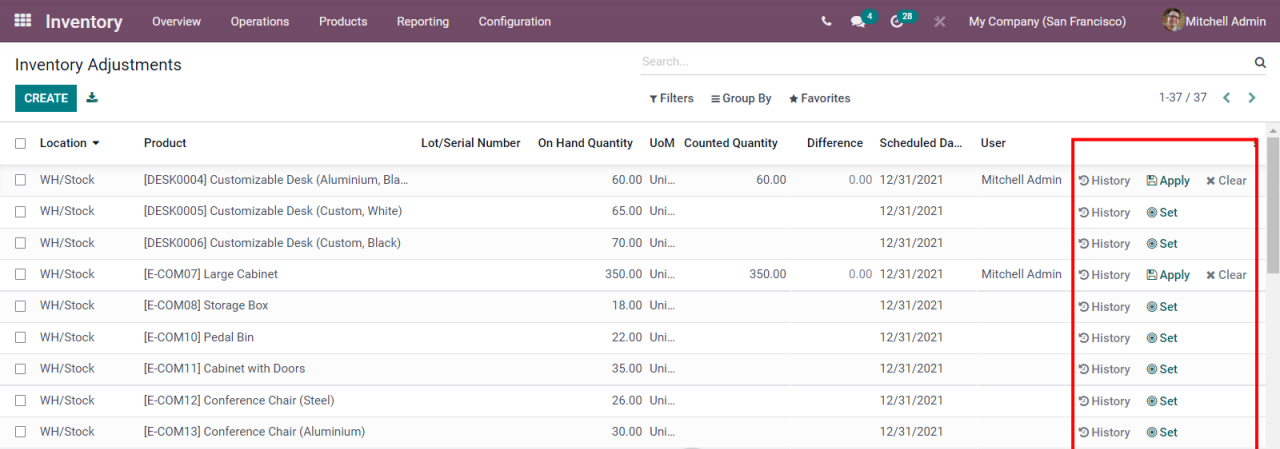Set the quantity for E-COM10 Pedal Bin
The width and height of the screenshot is (1280, 449).
[1162, 338]
